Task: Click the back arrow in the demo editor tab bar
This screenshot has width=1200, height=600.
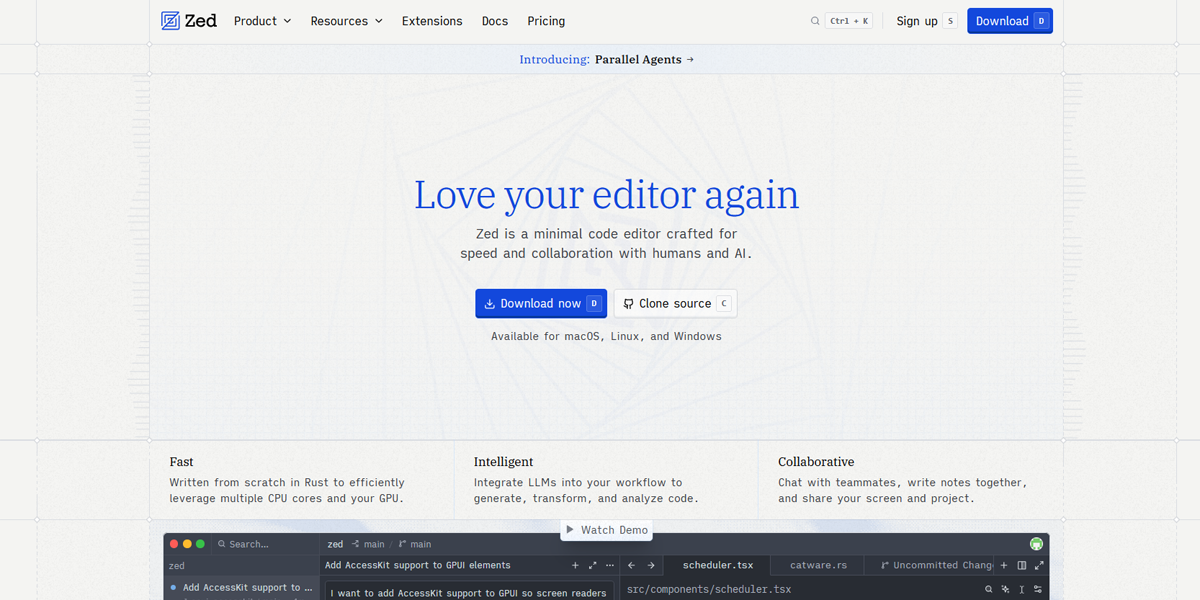Action: pyautogui.click(x=632, y=565)
